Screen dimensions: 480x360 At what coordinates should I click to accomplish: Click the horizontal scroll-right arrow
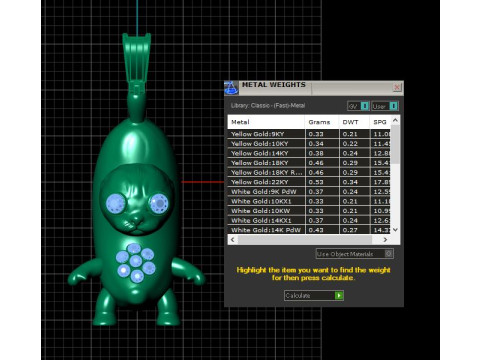[x=385, y=240]
